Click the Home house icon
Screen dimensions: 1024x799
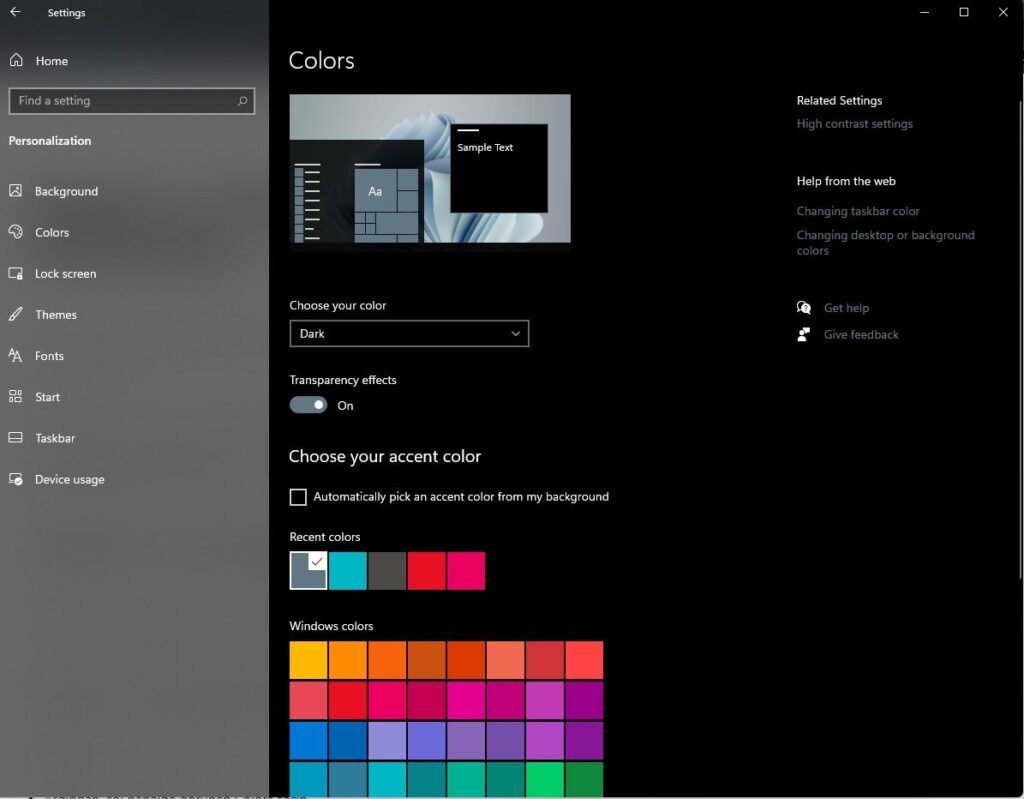click(16, 60)
